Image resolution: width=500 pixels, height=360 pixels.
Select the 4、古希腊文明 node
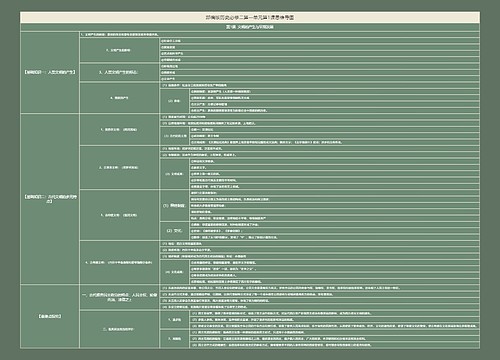[119, 263]
